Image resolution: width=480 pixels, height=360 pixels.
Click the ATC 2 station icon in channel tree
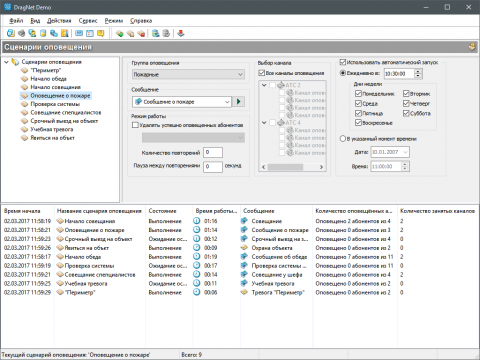pyautogui.click(x=281, y=85)
